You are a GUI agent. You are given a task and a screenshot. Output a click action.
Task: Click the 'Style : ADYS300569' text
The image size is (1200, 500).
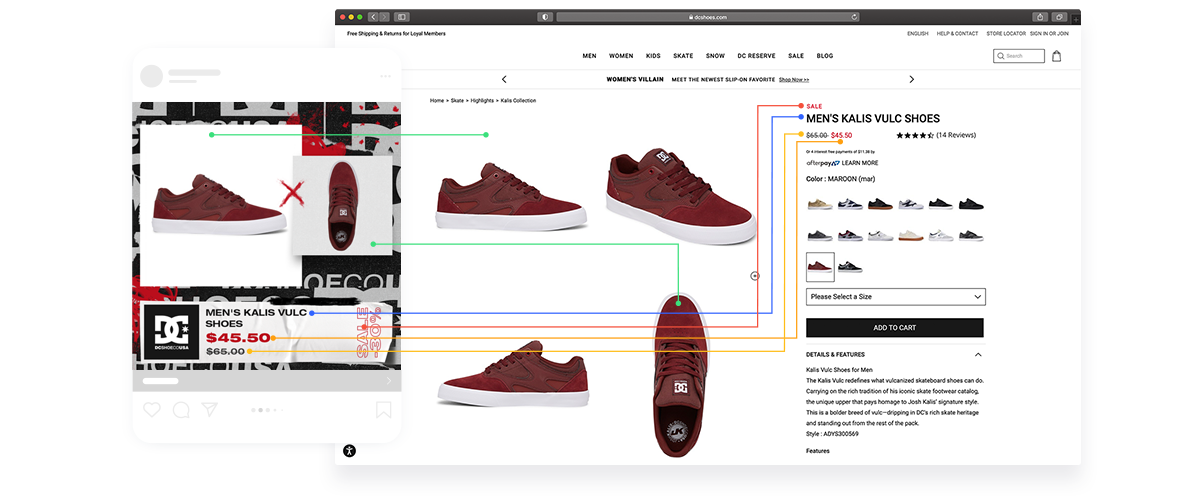(x=832, y=434)
